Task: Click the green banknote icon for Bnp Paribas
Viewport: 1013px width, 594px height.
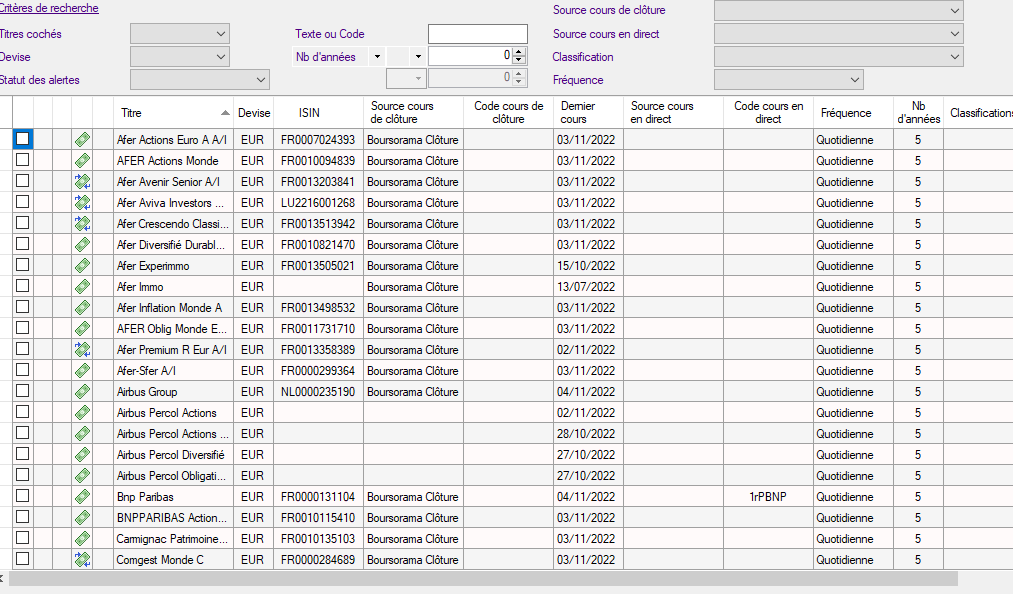Action: [x=82, y=497]
